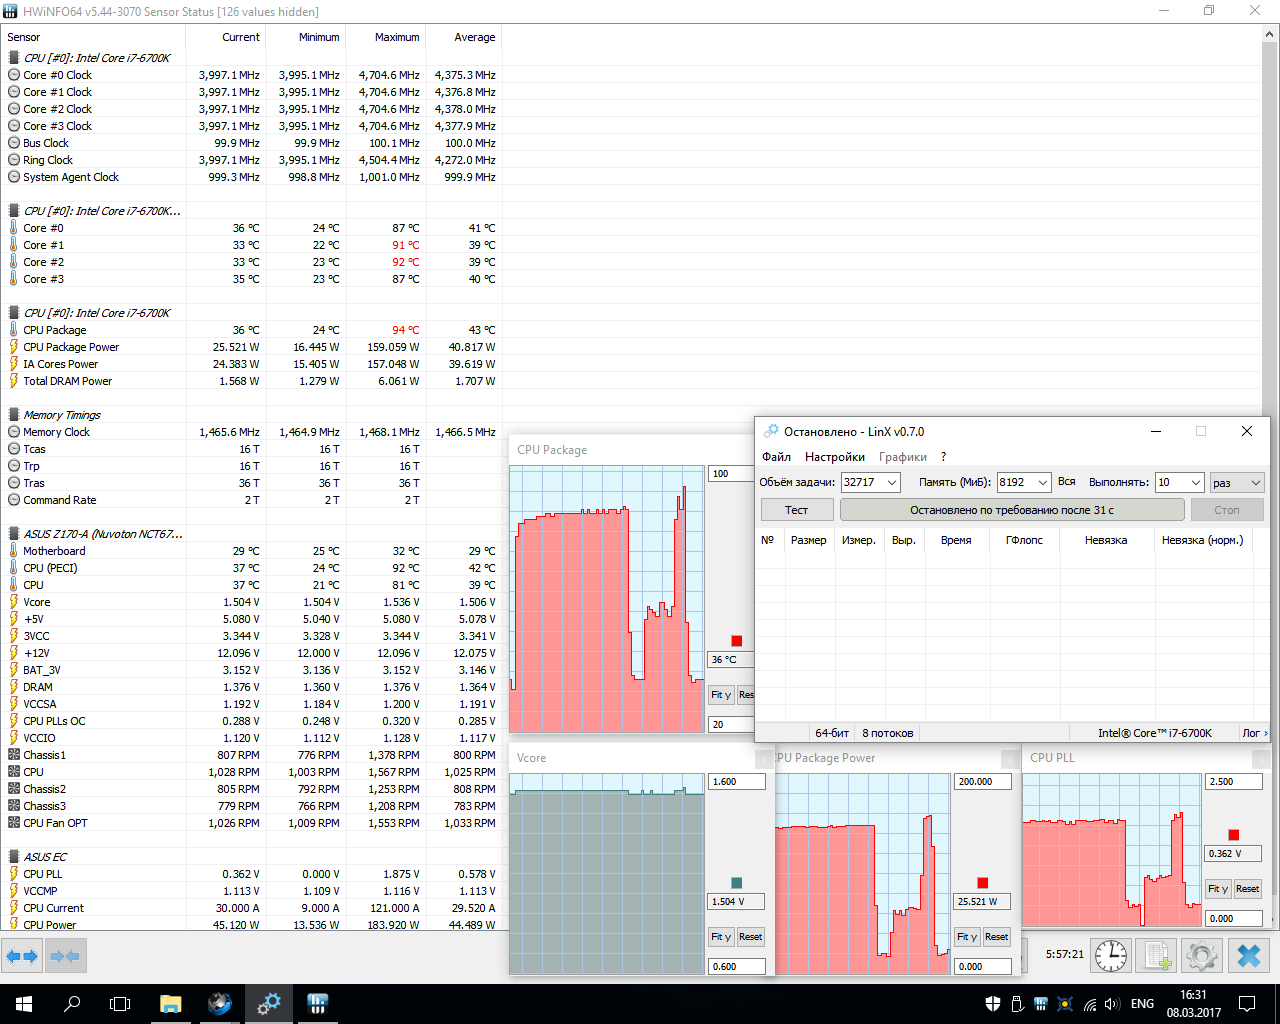This screenshot has width=1280, height=1024.
Task: Click the expand columns blue arrows icon
Action: pyautogui.click(x=22, y=956)
